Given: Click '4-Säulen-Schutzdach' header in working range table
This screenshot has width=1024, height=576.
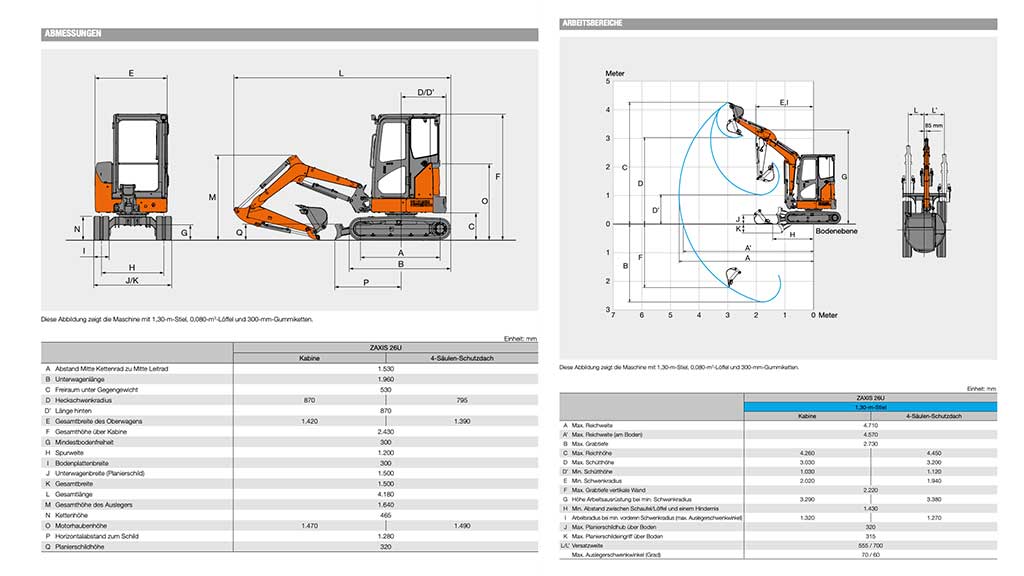Looking at the screenshot, I should 934,416.
